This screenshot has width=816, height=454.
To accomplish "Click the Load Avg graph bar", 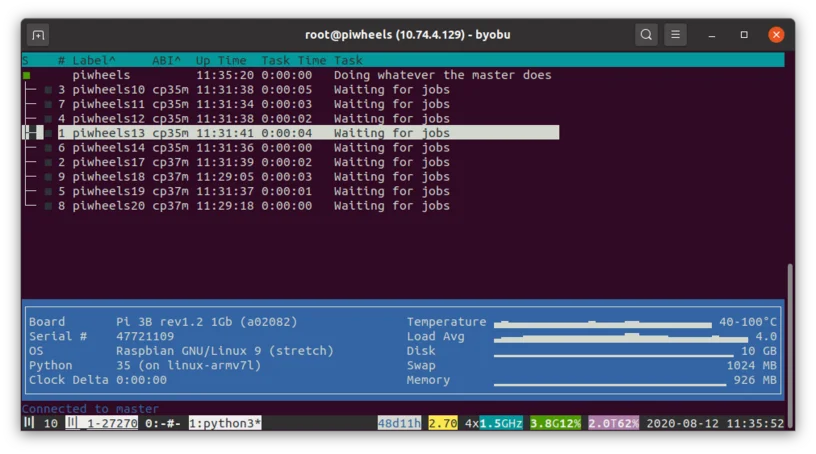I will tap(621, 338).
